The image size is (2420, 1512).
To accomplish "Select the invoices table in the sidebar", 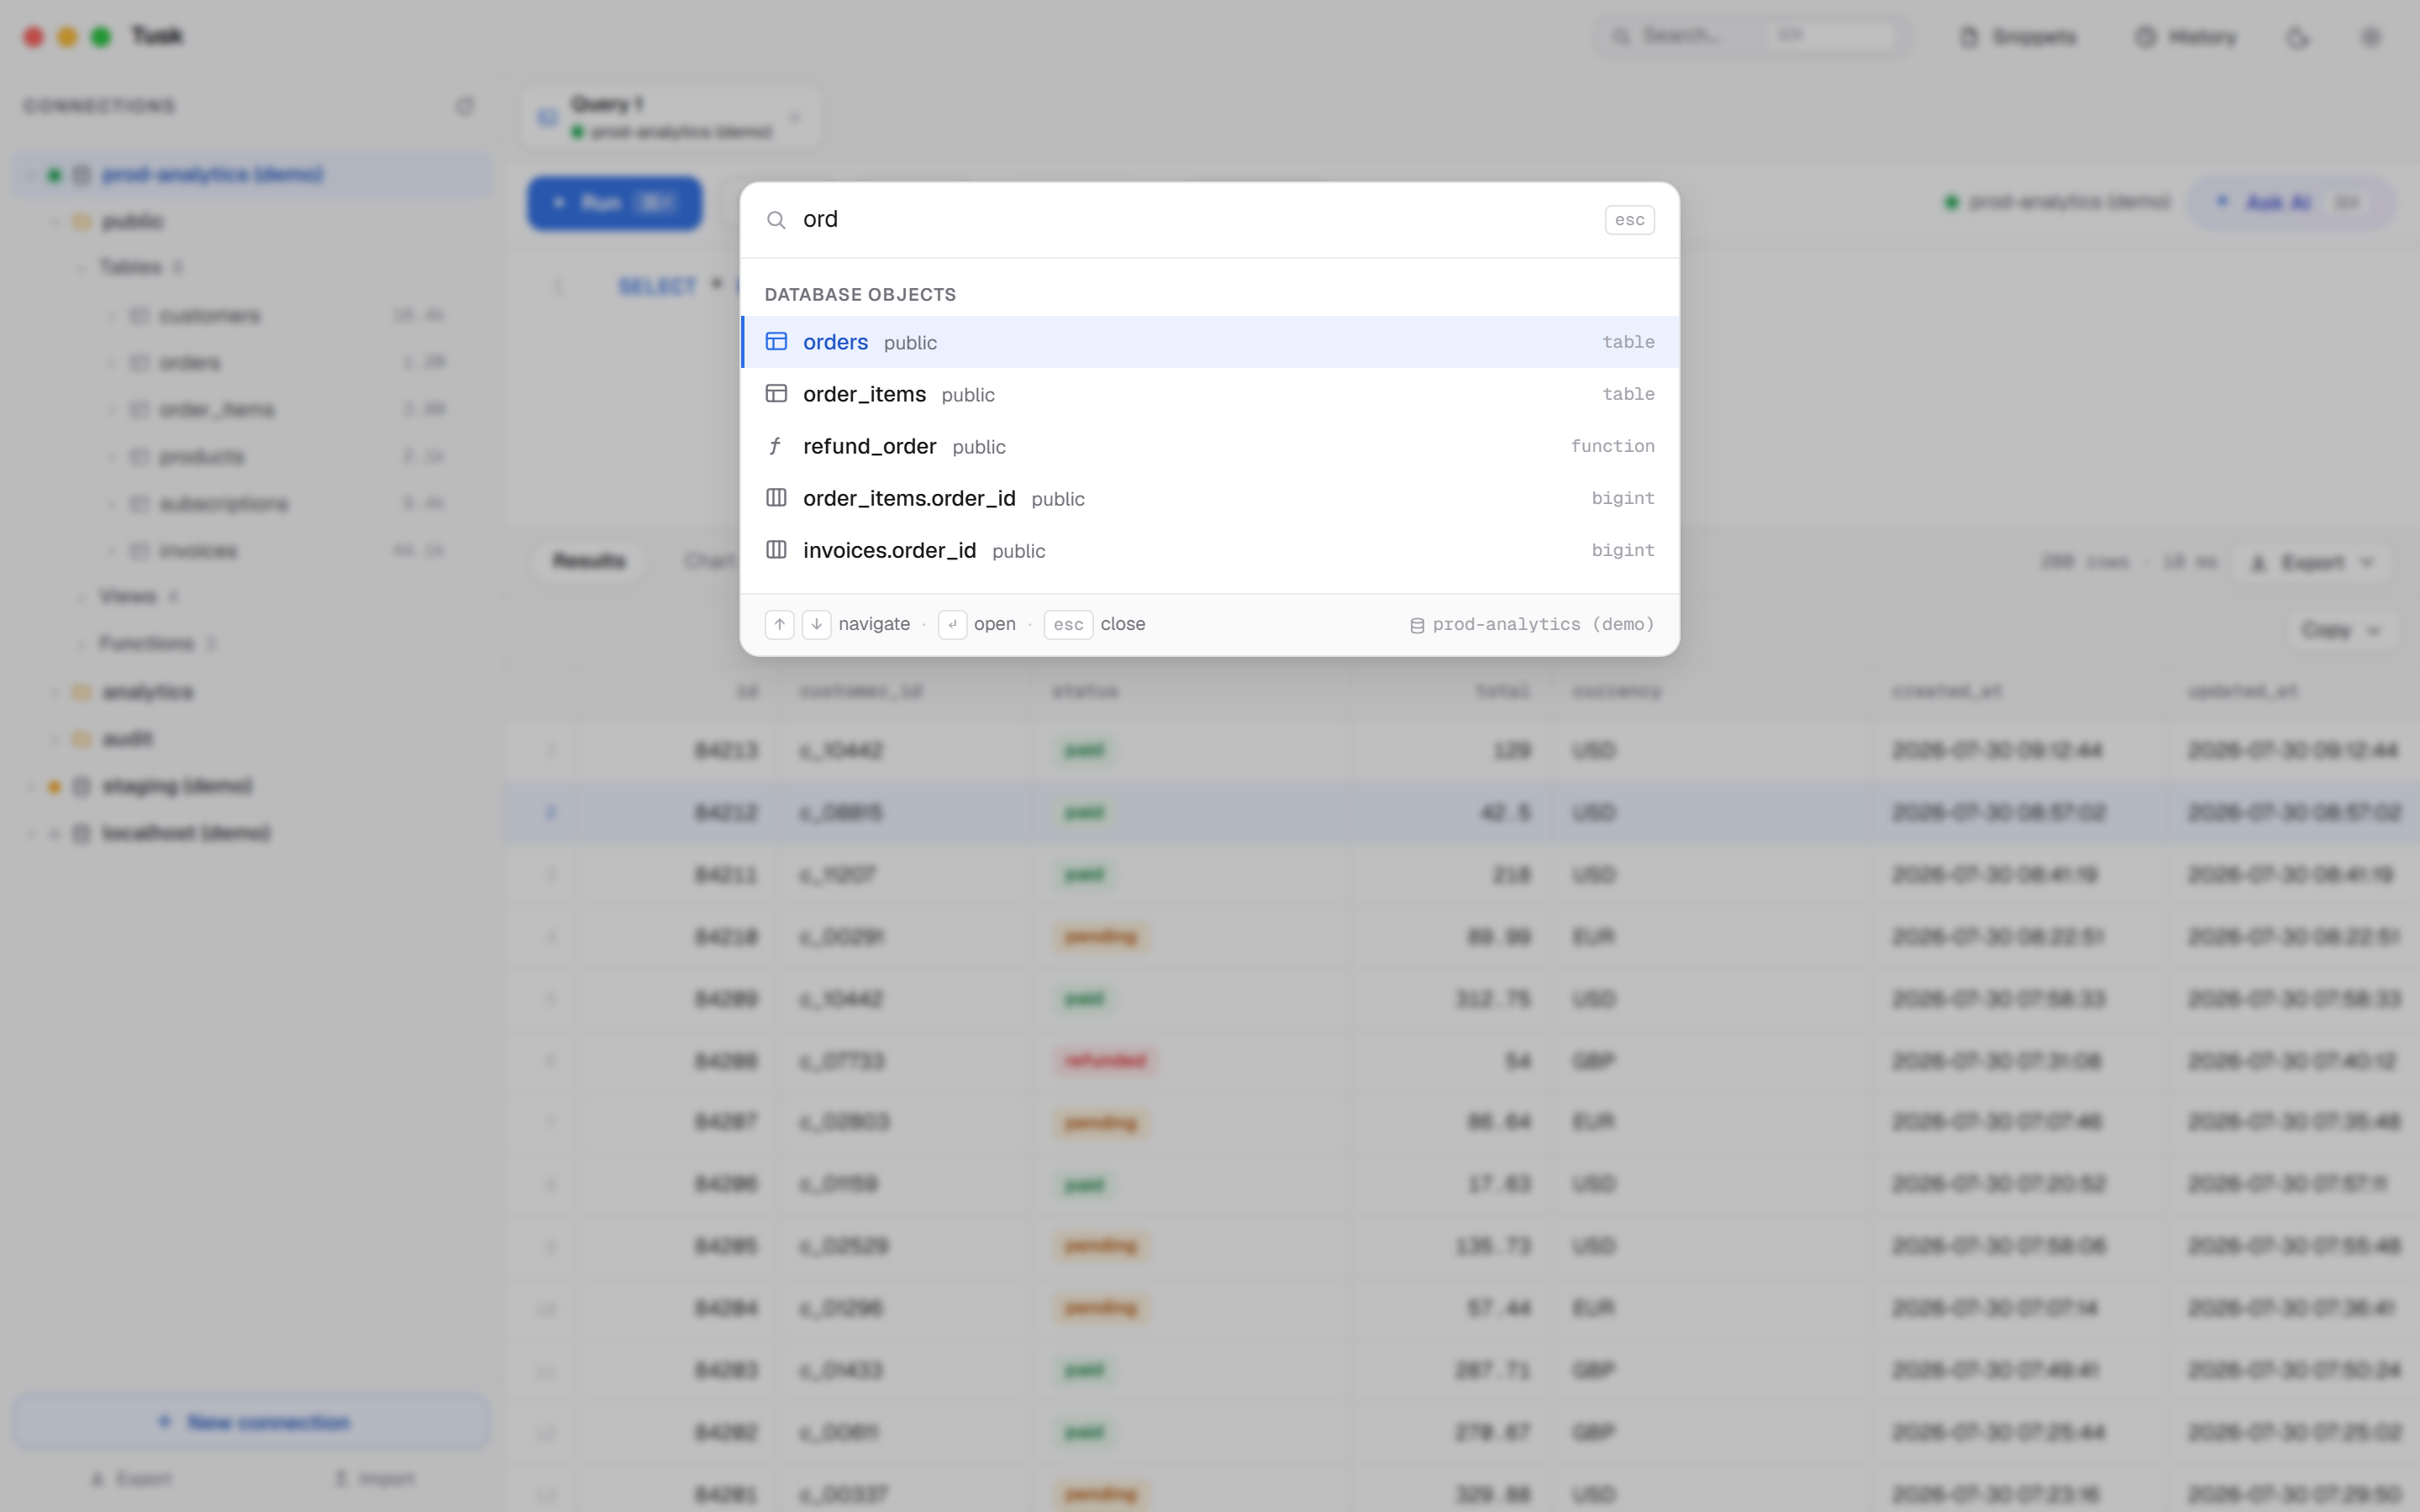I will (x=250, y=551).
